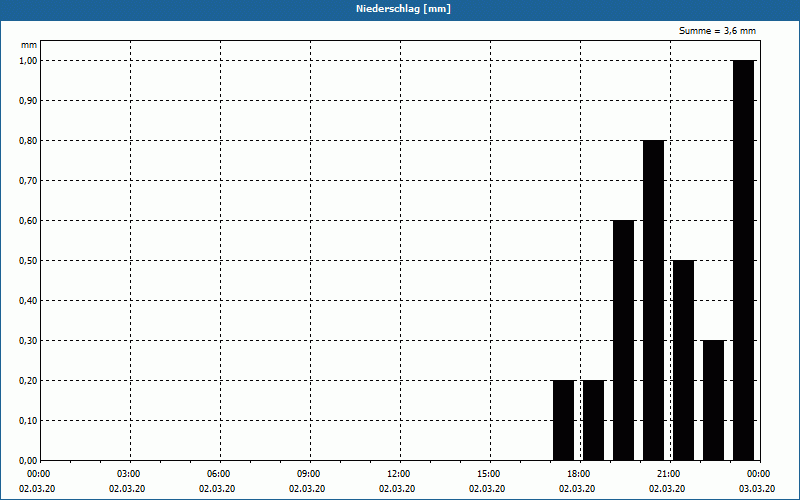Click the 06:00 time axis label

pyautogui.click(x=220, y=474)
